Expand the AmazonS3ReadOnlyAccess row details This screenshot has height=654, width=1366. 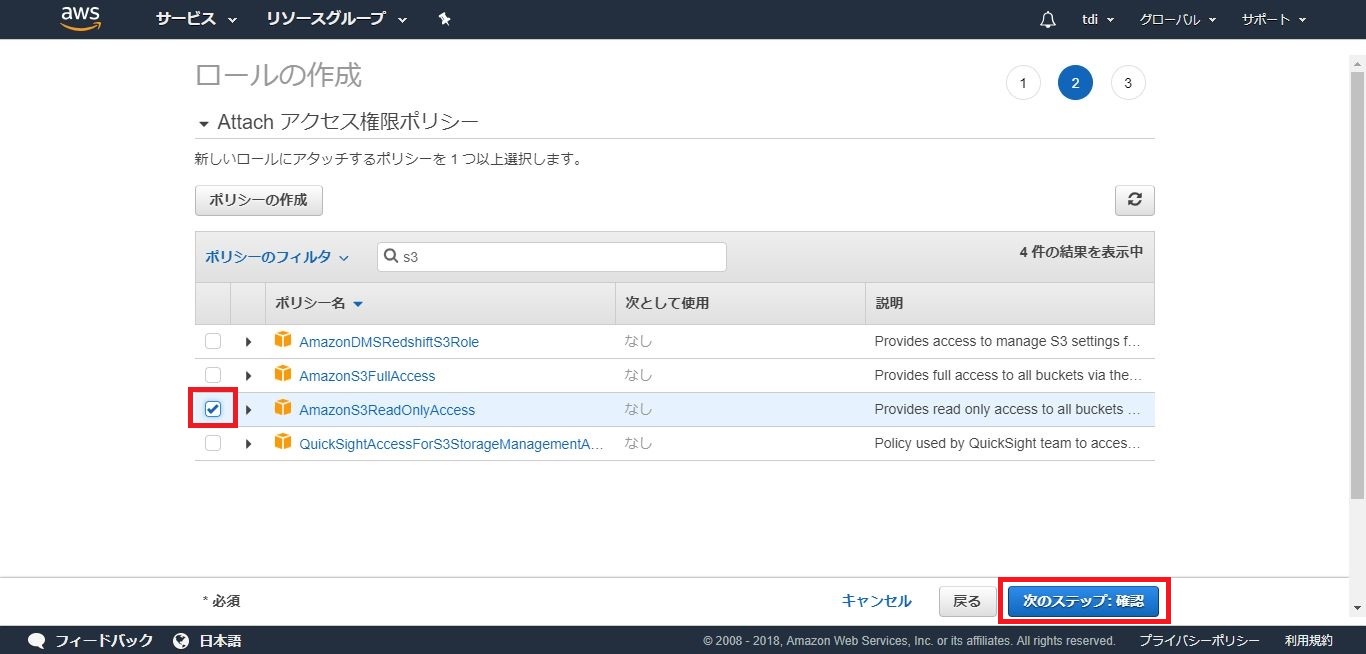[248, 410]
